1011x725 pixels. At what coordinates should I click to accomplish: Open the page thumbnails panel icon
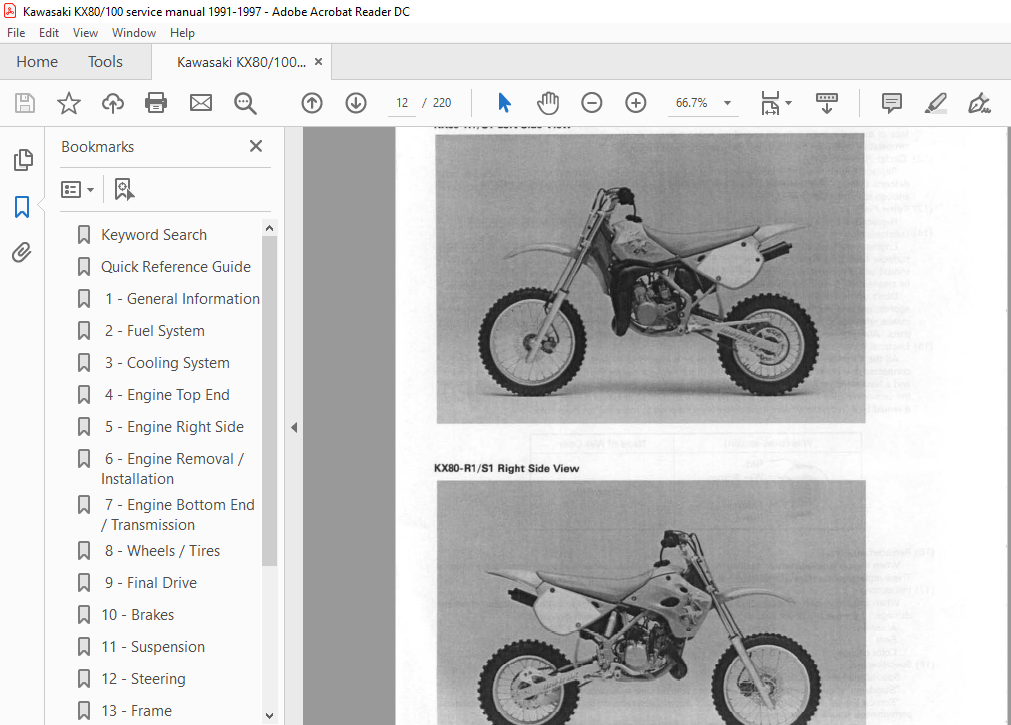click(x=23, y=160)
